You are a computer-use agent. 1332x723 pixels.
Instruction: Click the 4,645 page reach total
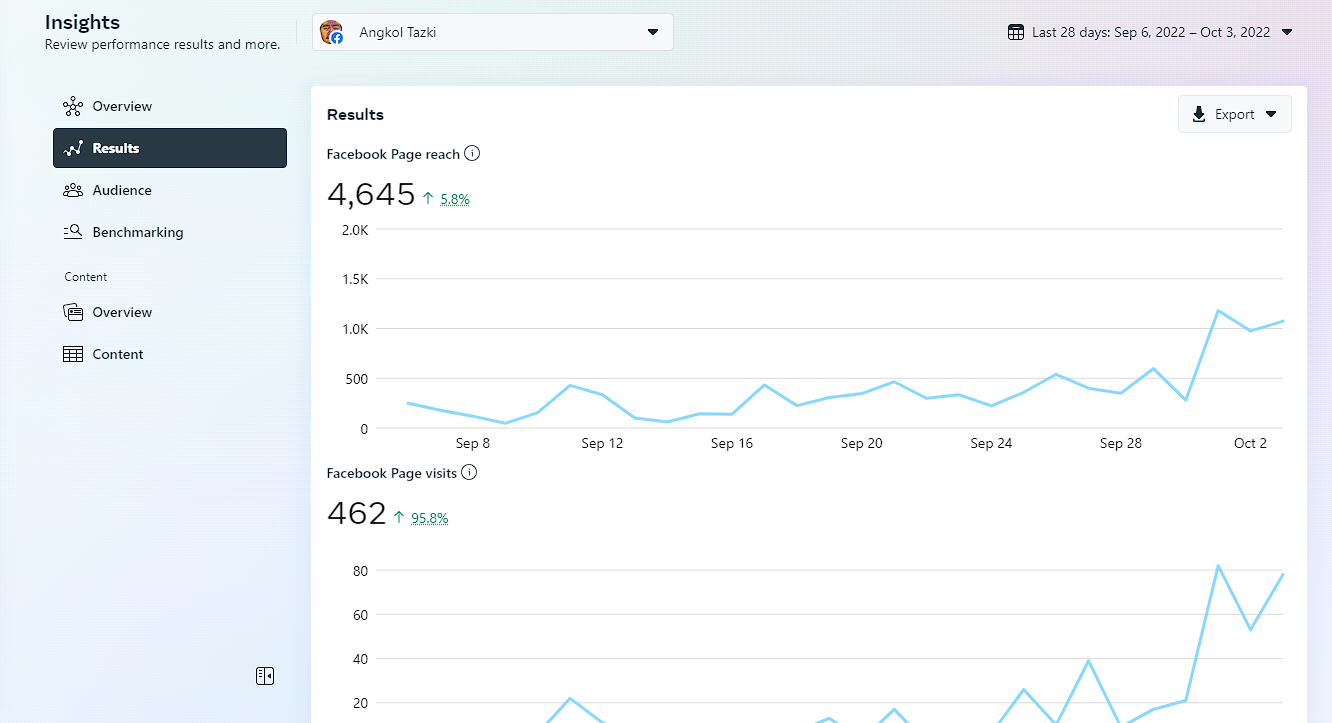point(371,194)
